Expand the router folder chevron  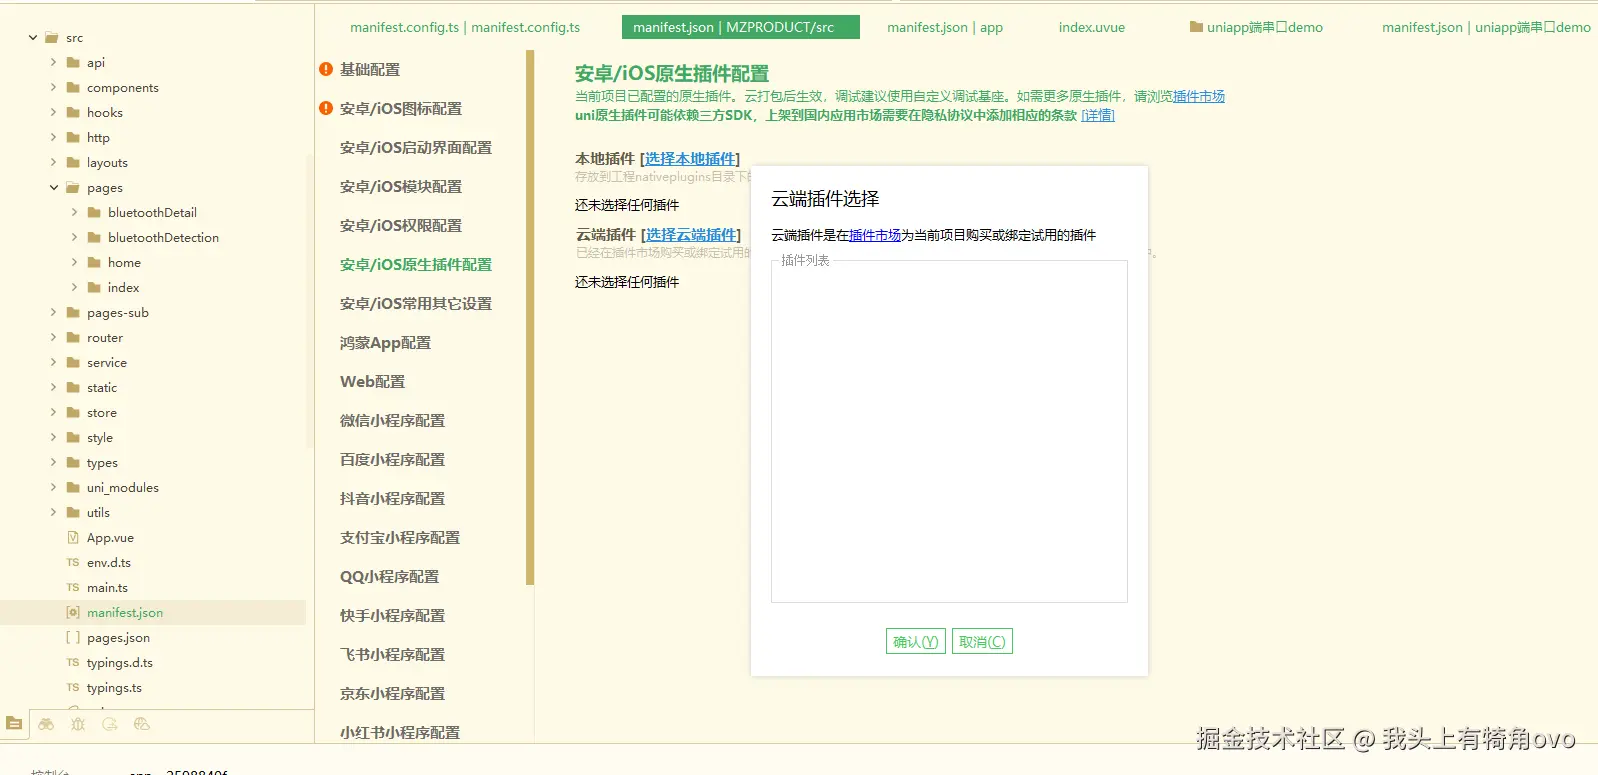pos(53,337)
